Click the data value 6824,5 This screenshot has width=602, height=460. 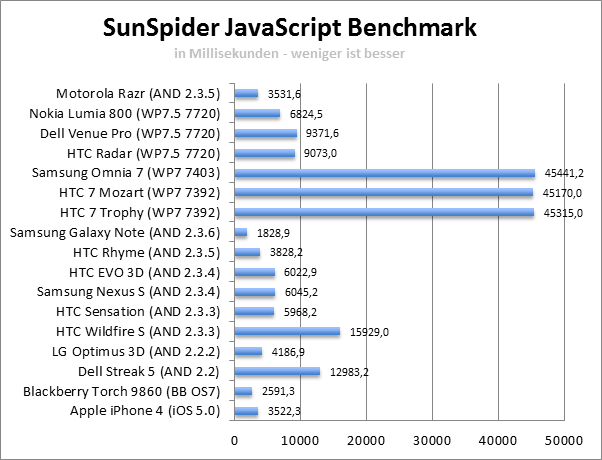pos(306,114)
